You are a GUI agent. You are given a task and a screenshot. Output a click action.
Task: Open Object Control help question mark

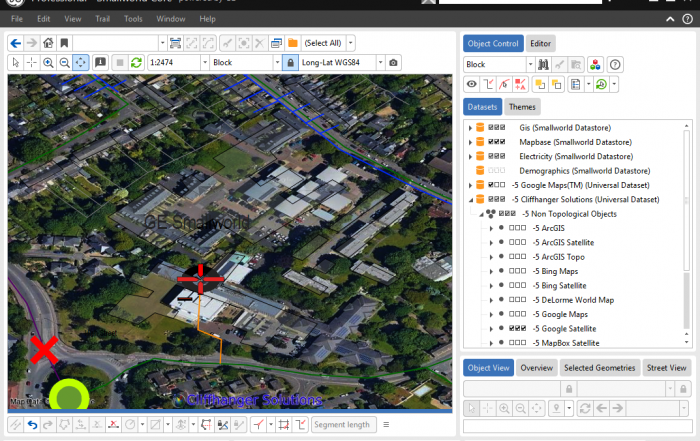pyautogui.click(x=615, y=65)
